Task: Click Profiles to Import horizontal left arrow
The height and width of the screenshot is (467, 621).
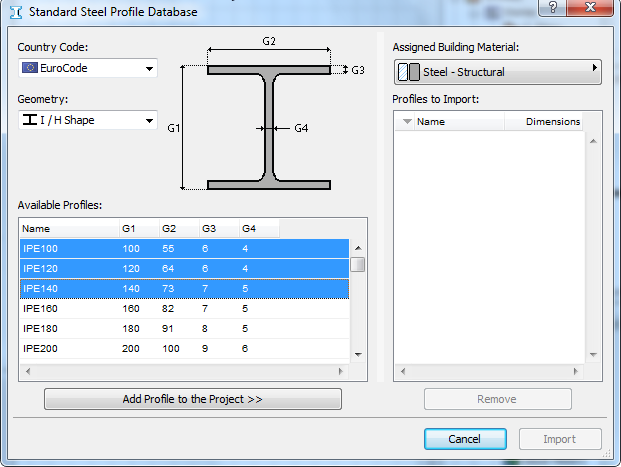Action: point(403,371)
